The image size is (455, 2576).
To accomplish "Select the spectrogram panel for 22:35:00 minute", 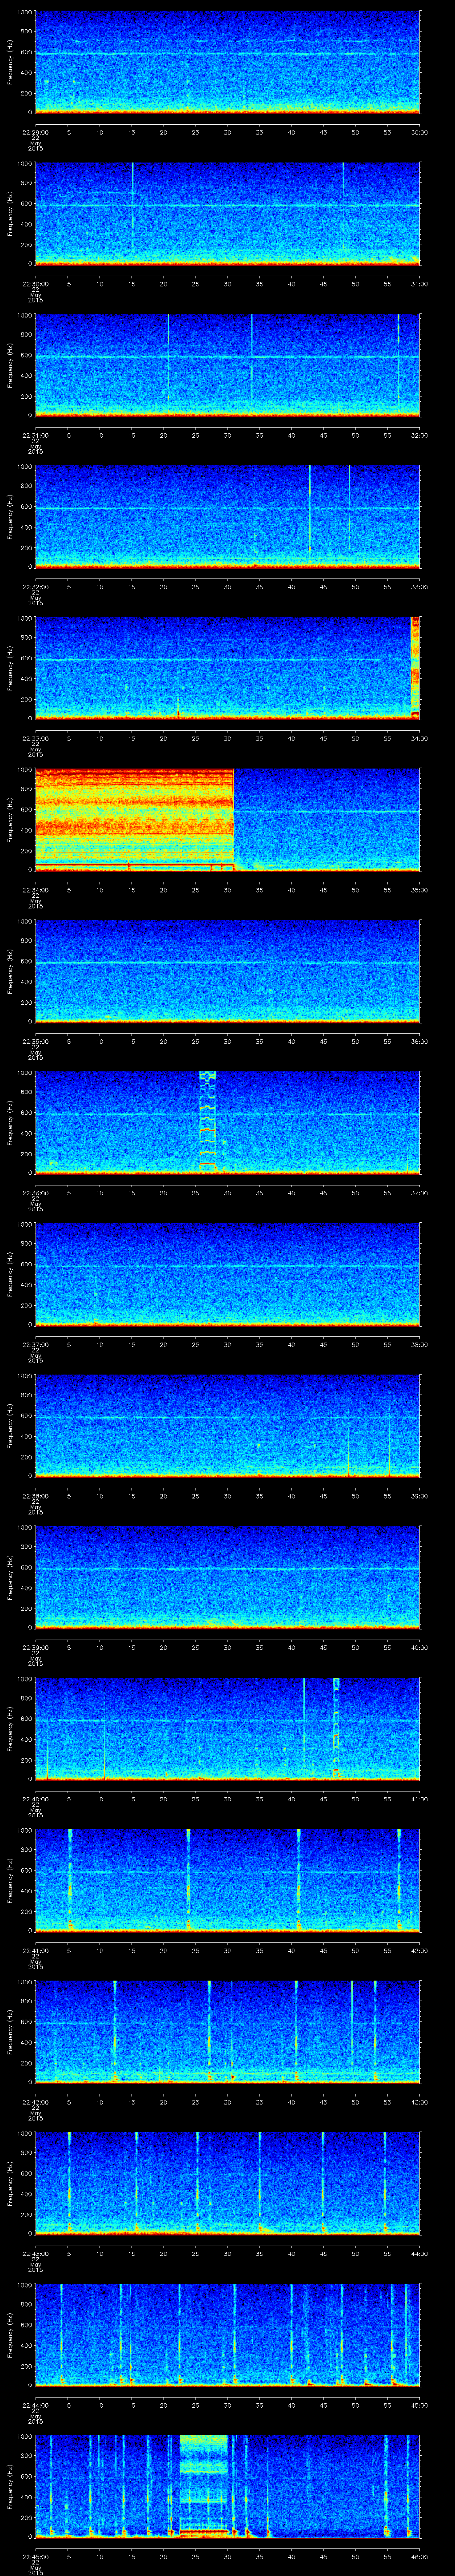I will (227, 971).
